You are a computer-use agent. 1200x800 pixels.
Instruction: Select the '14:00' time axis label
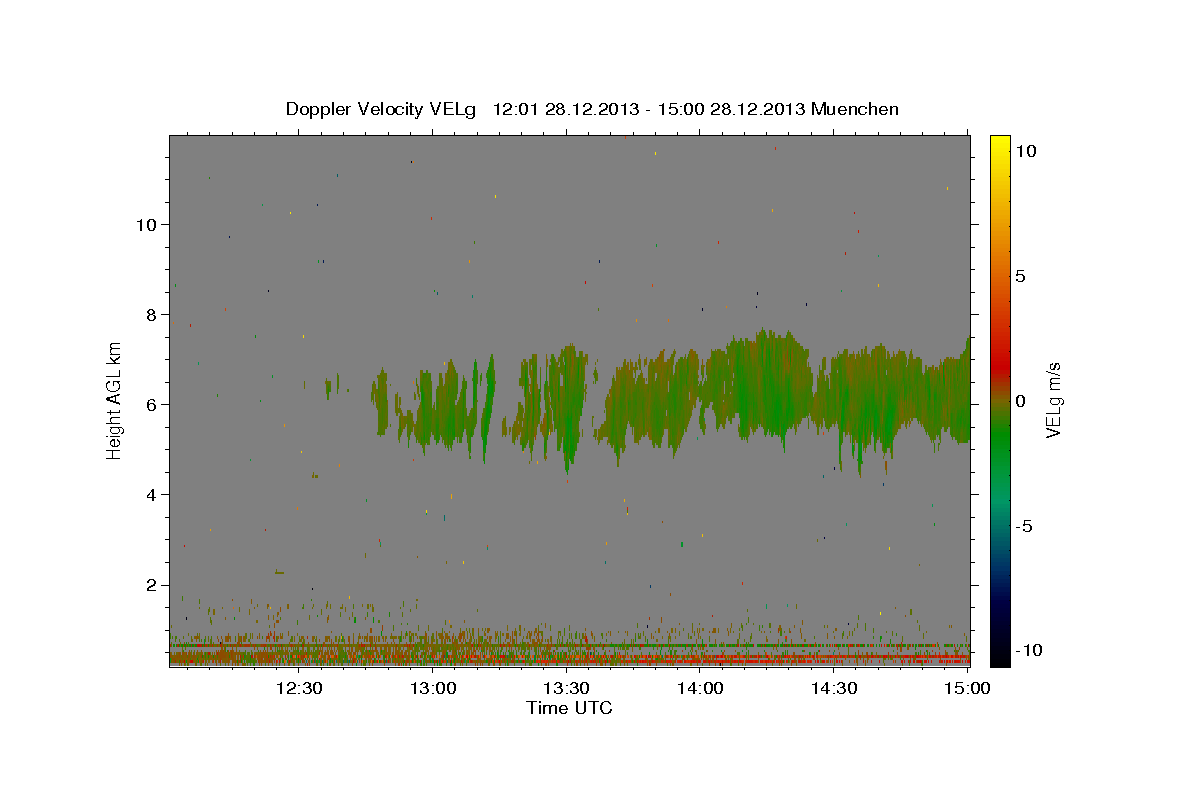point(700,689)
